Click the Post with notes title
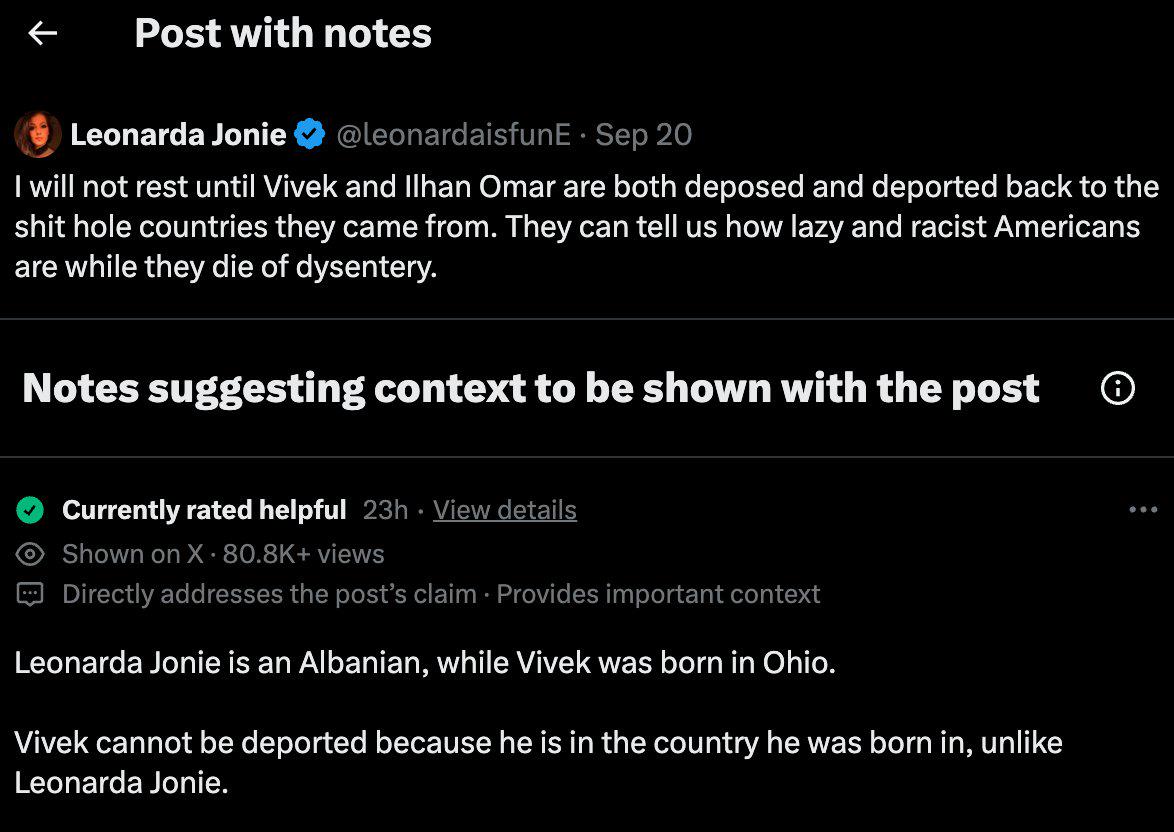 (283, 34)
